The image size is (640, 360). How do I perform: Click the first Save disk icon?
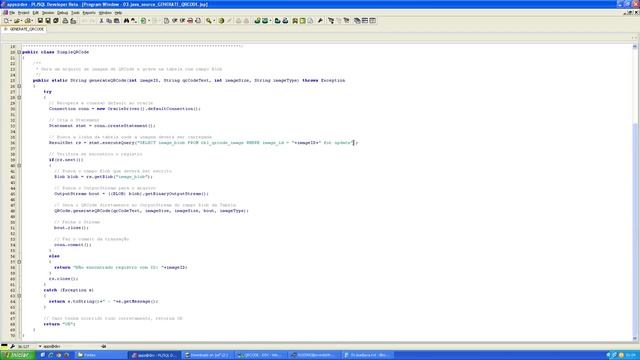[x=40, y=20]
